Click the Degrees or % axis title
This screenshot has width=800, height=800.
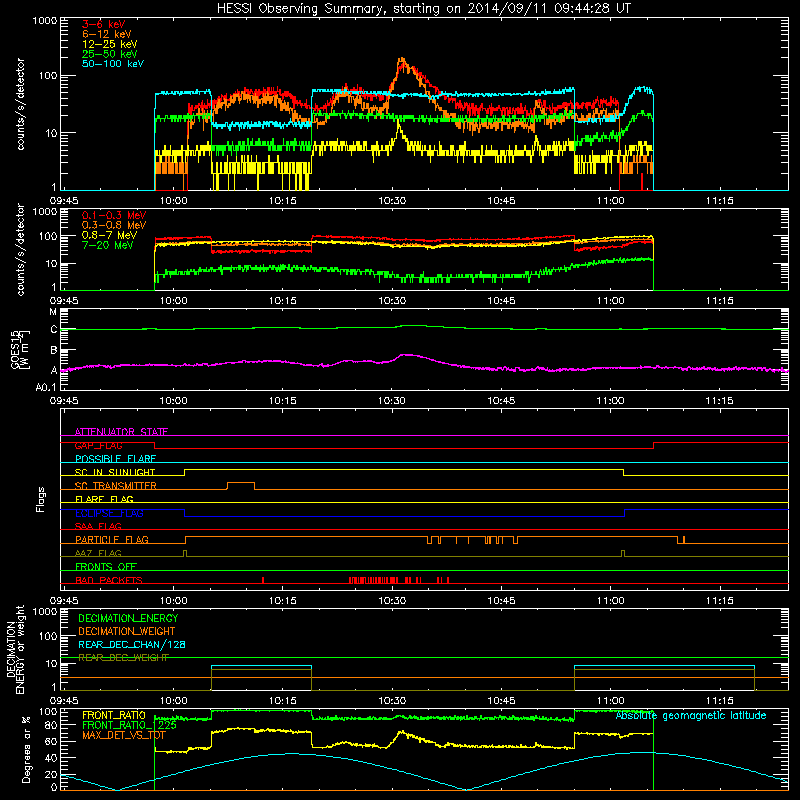(26, 749)
